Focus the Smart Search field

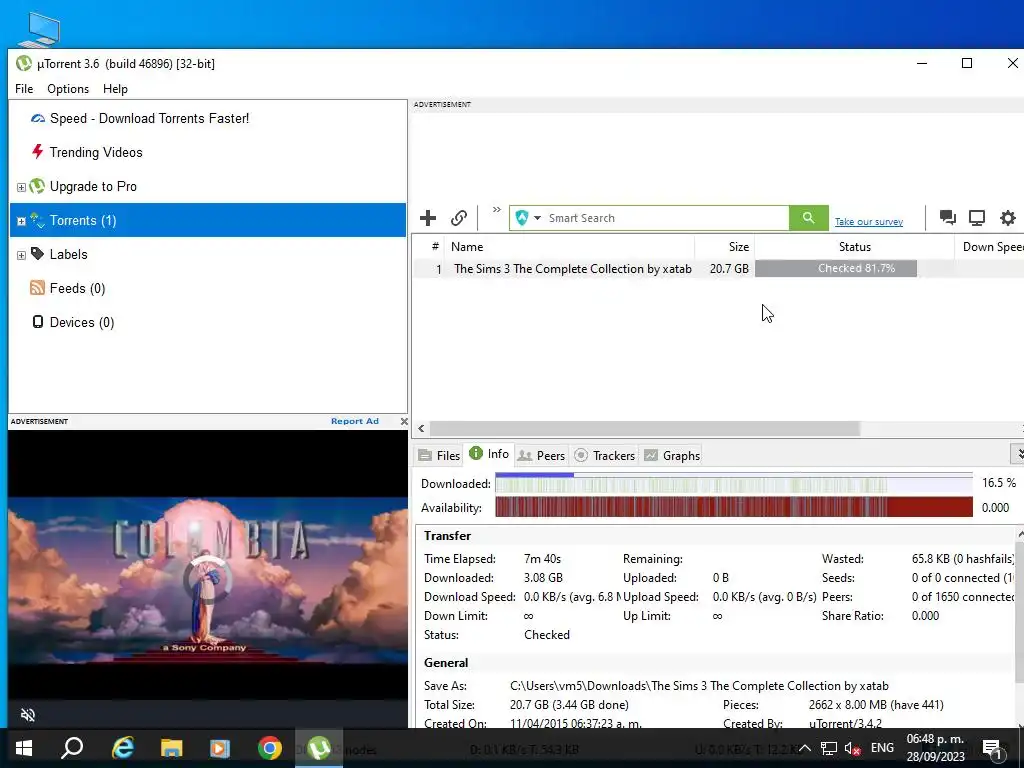[666, 218]
